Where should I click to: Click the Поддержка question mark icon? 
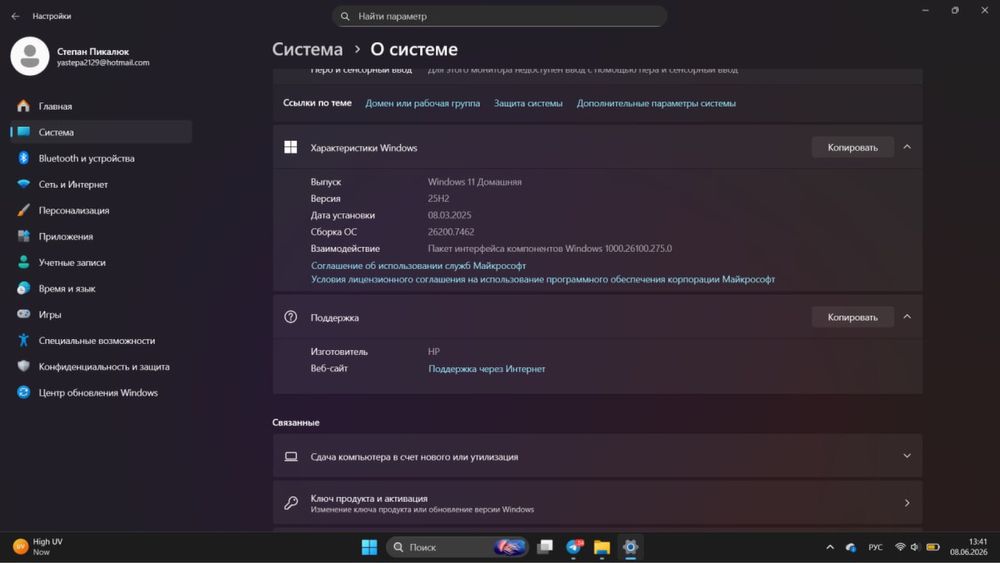point(290,317)
